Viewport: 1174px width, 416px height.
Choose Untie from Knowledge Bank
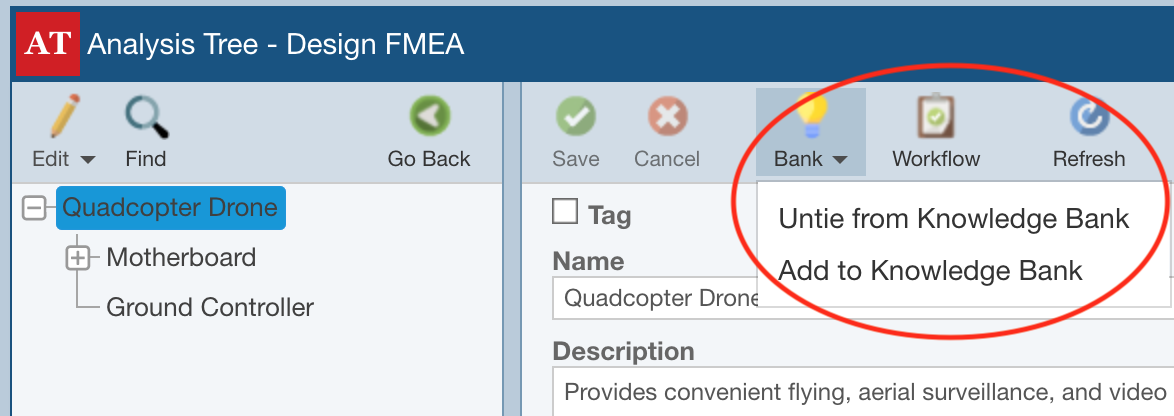pos(954,218)
